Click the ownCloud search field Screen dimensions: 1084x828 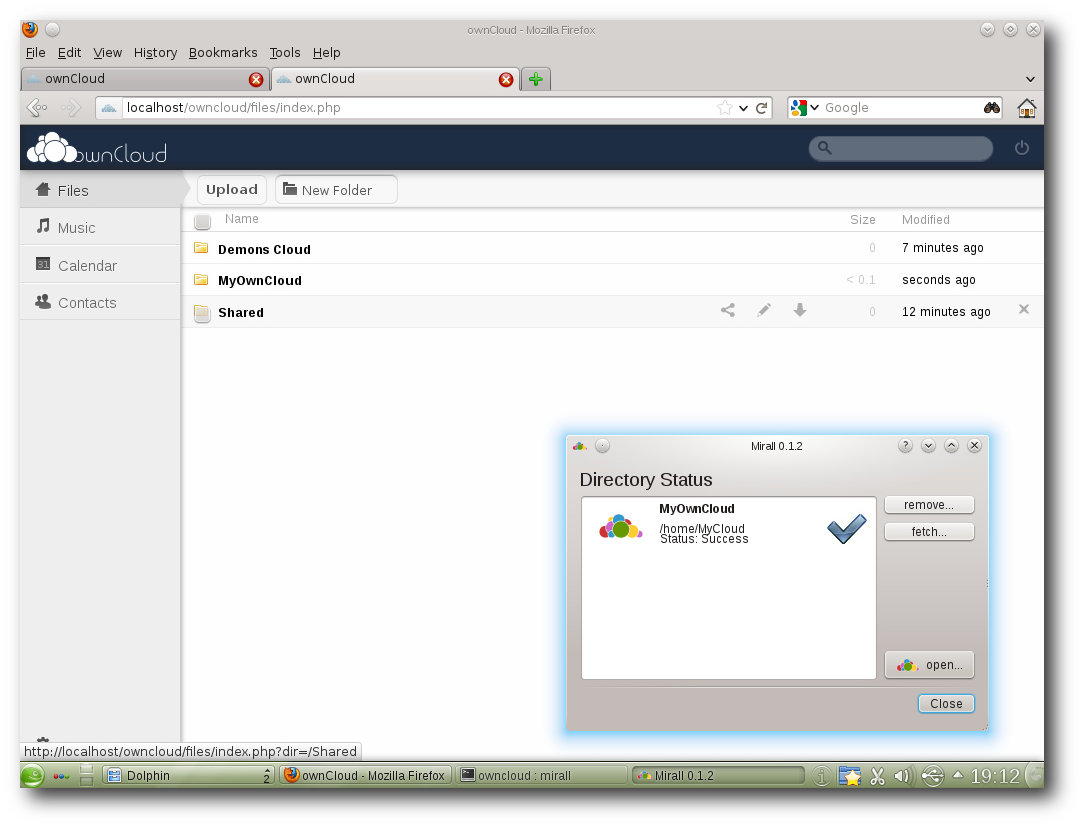[x=901, y=148]
